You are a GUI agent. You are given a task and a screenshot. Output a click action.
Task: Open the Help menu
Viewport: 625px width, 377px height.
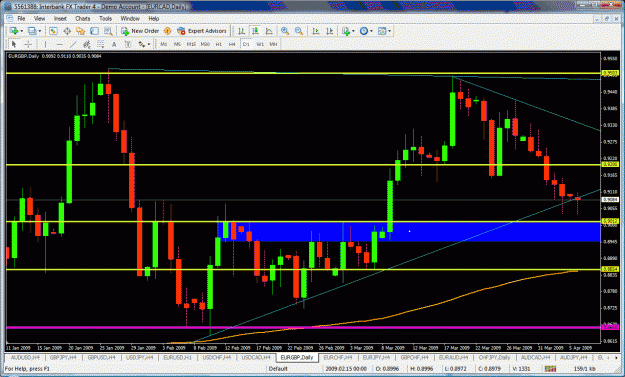pyautogui.click(x=153, y=18)
